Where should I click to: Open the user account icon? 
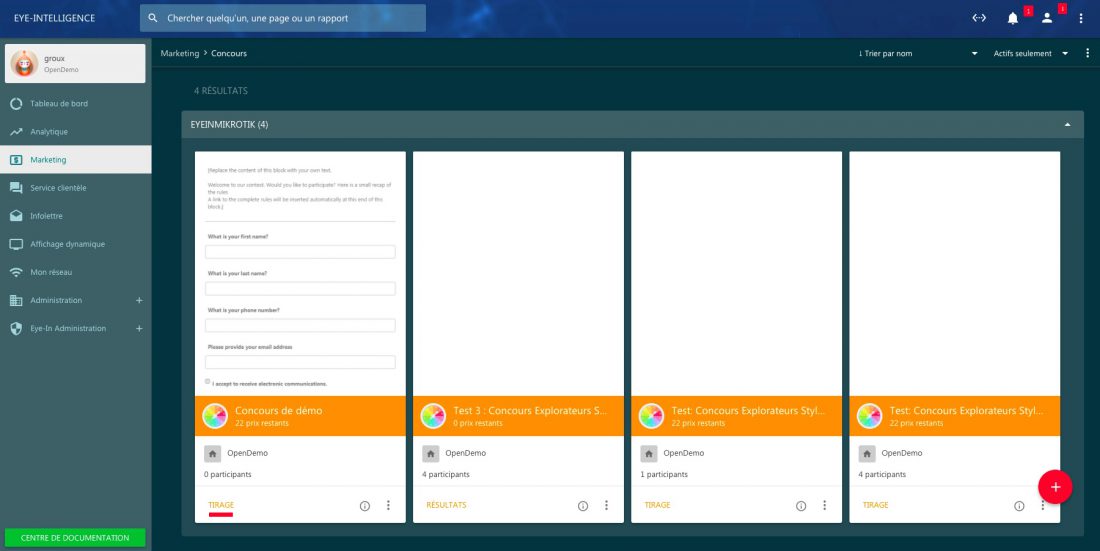[x=1047, y=18]
